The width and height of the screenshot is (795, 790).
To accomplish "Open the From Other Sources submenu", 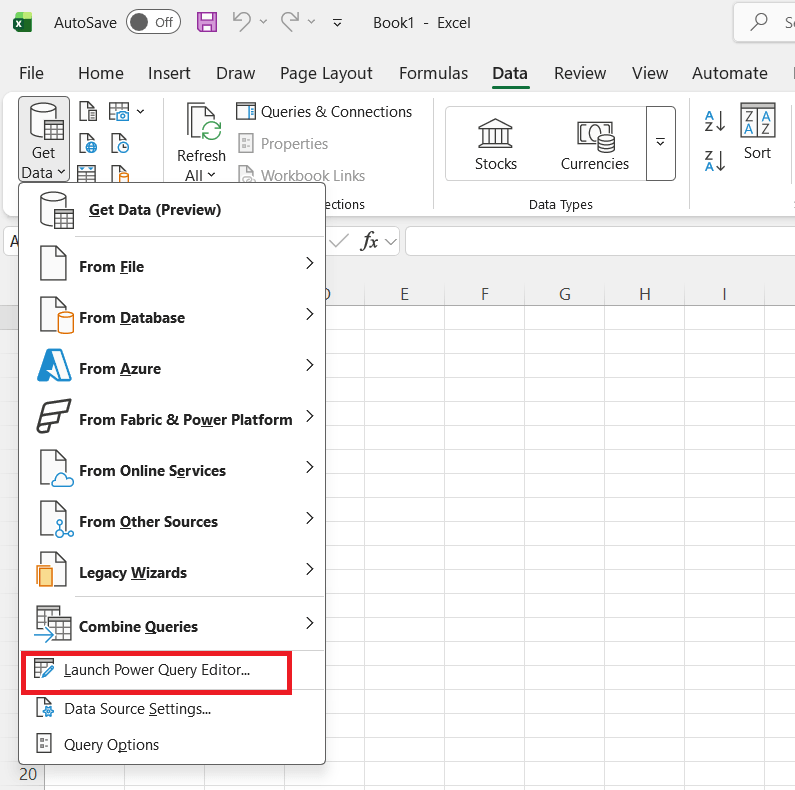I will click(172, 520).
